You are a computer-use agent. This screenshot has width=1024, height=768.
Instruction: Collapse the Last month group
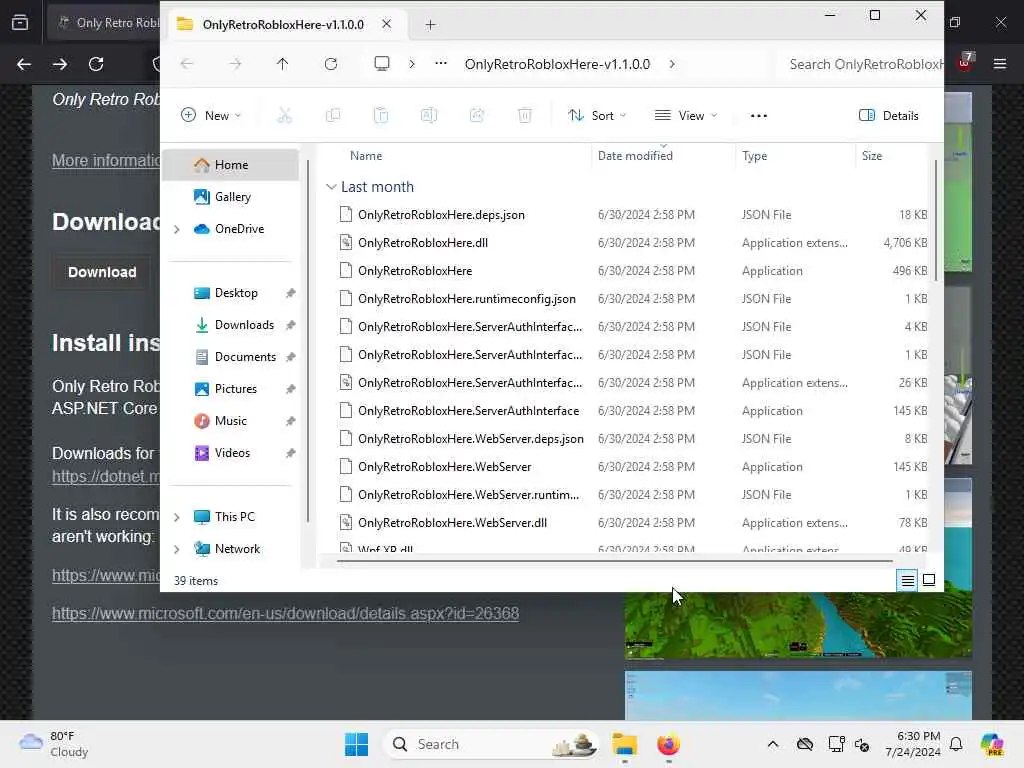coord(331,187)
